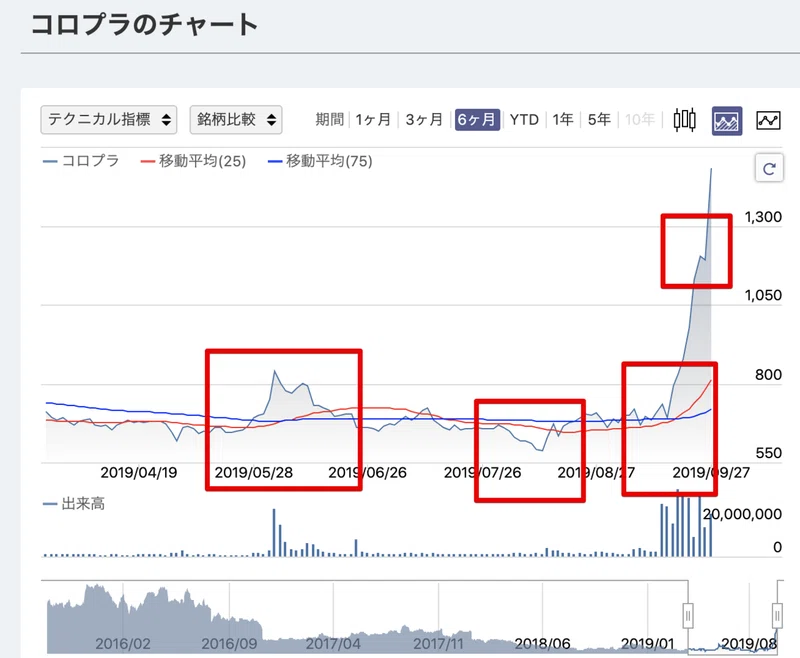Click the 期間 label

(330, 120)
